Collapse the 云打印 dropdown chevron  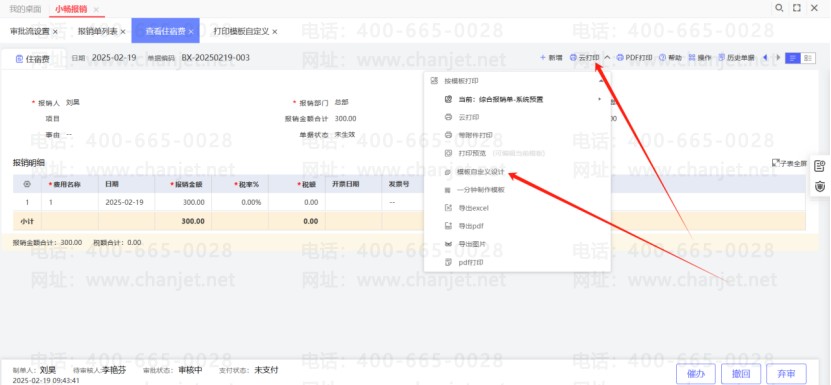click(607, 58)
